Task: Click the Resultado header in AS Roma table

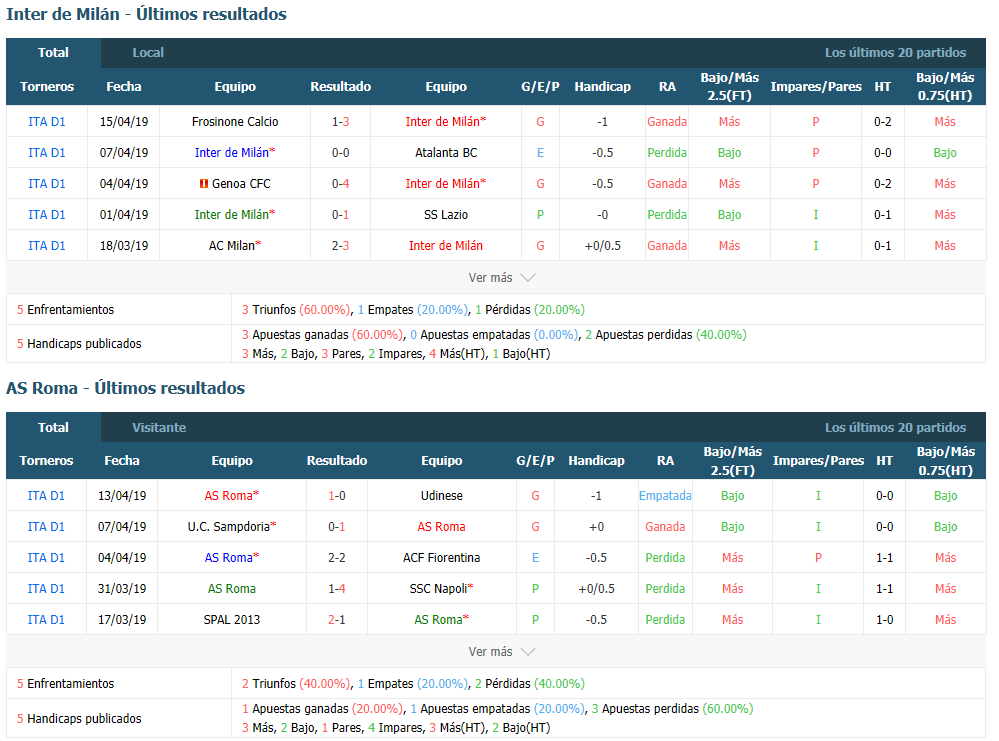Action: 337,461
